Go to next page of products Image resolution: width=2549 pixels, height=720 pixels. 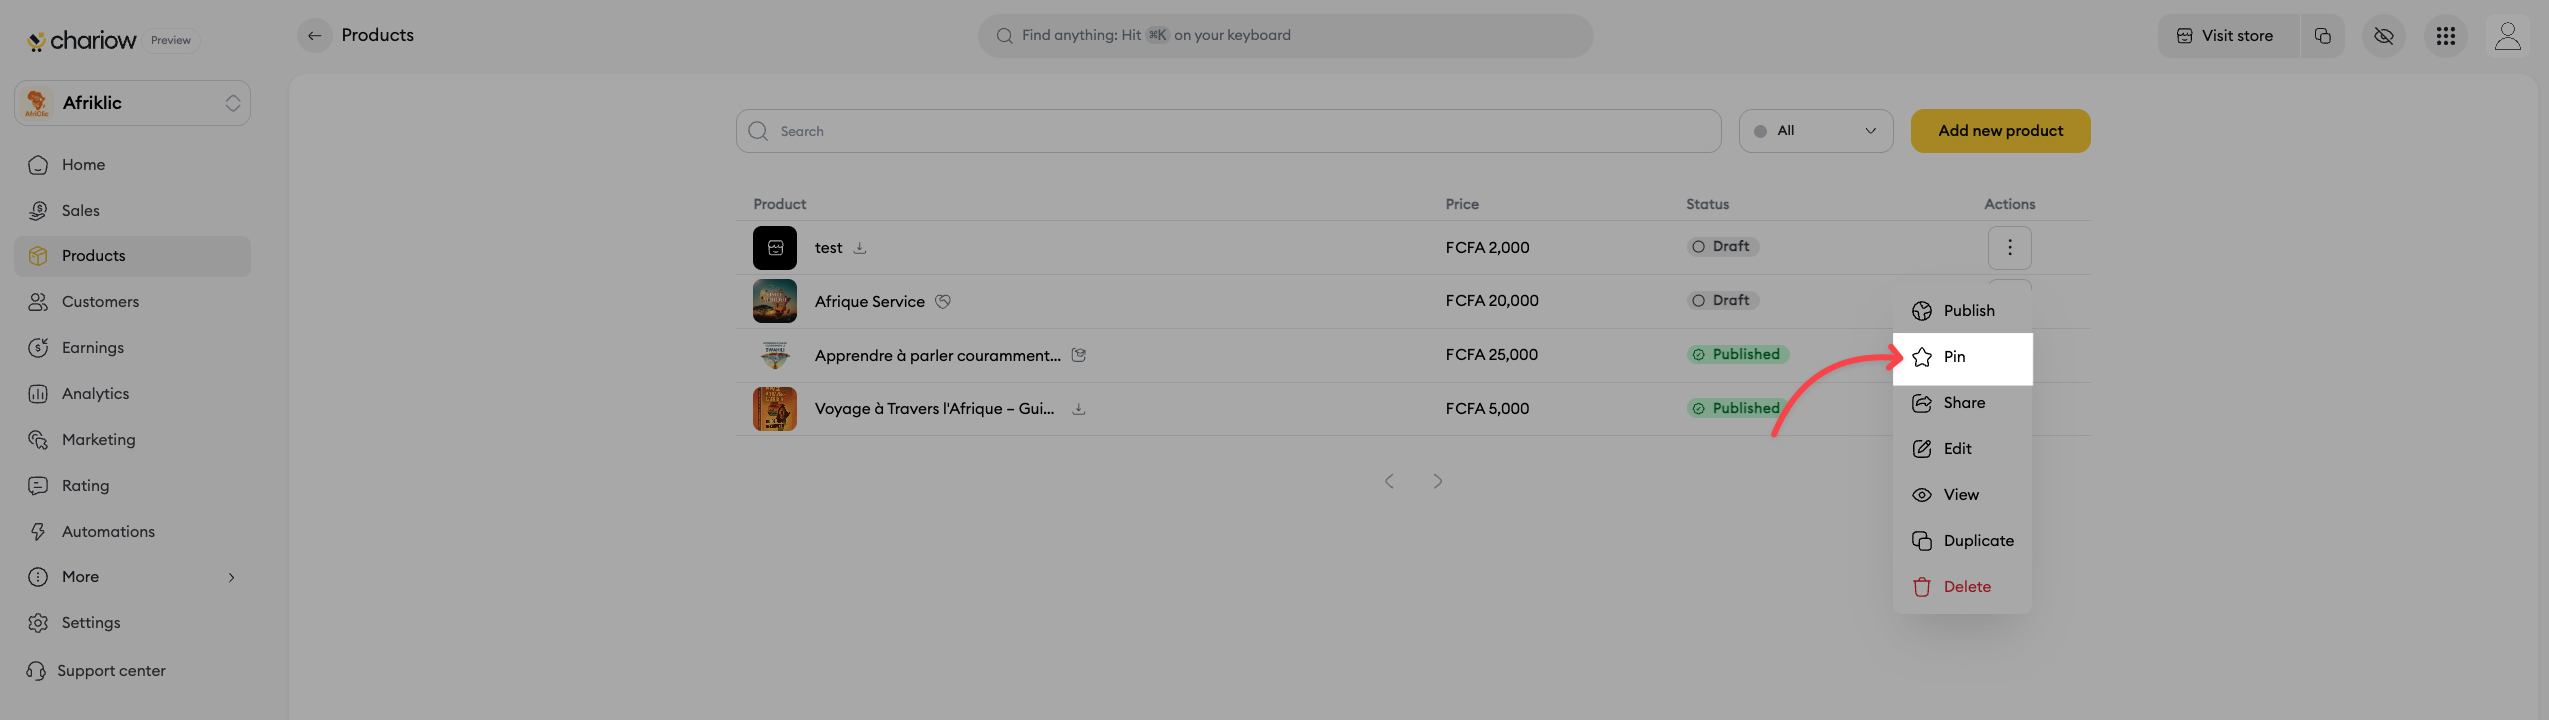coord(1437,481)
